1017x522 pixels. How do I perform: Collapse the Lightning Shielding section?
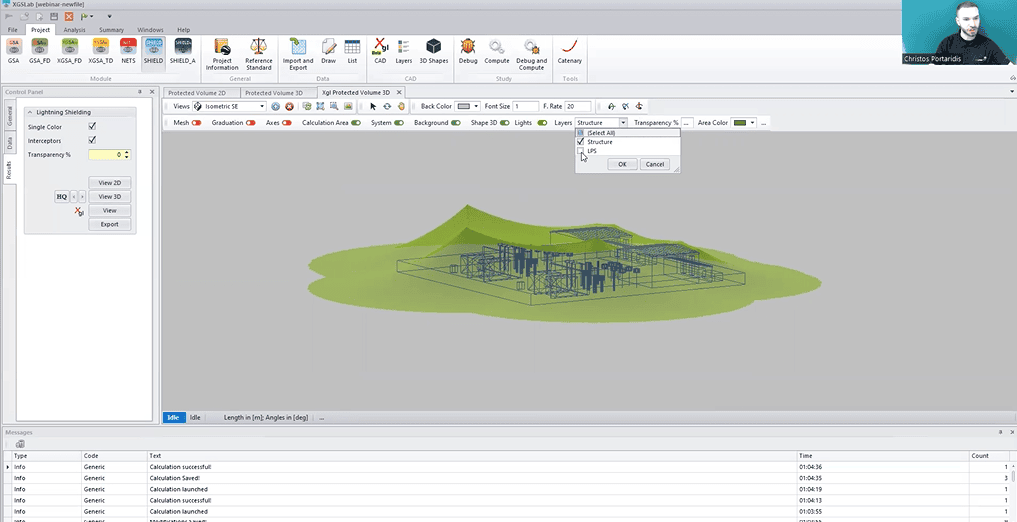30,112
